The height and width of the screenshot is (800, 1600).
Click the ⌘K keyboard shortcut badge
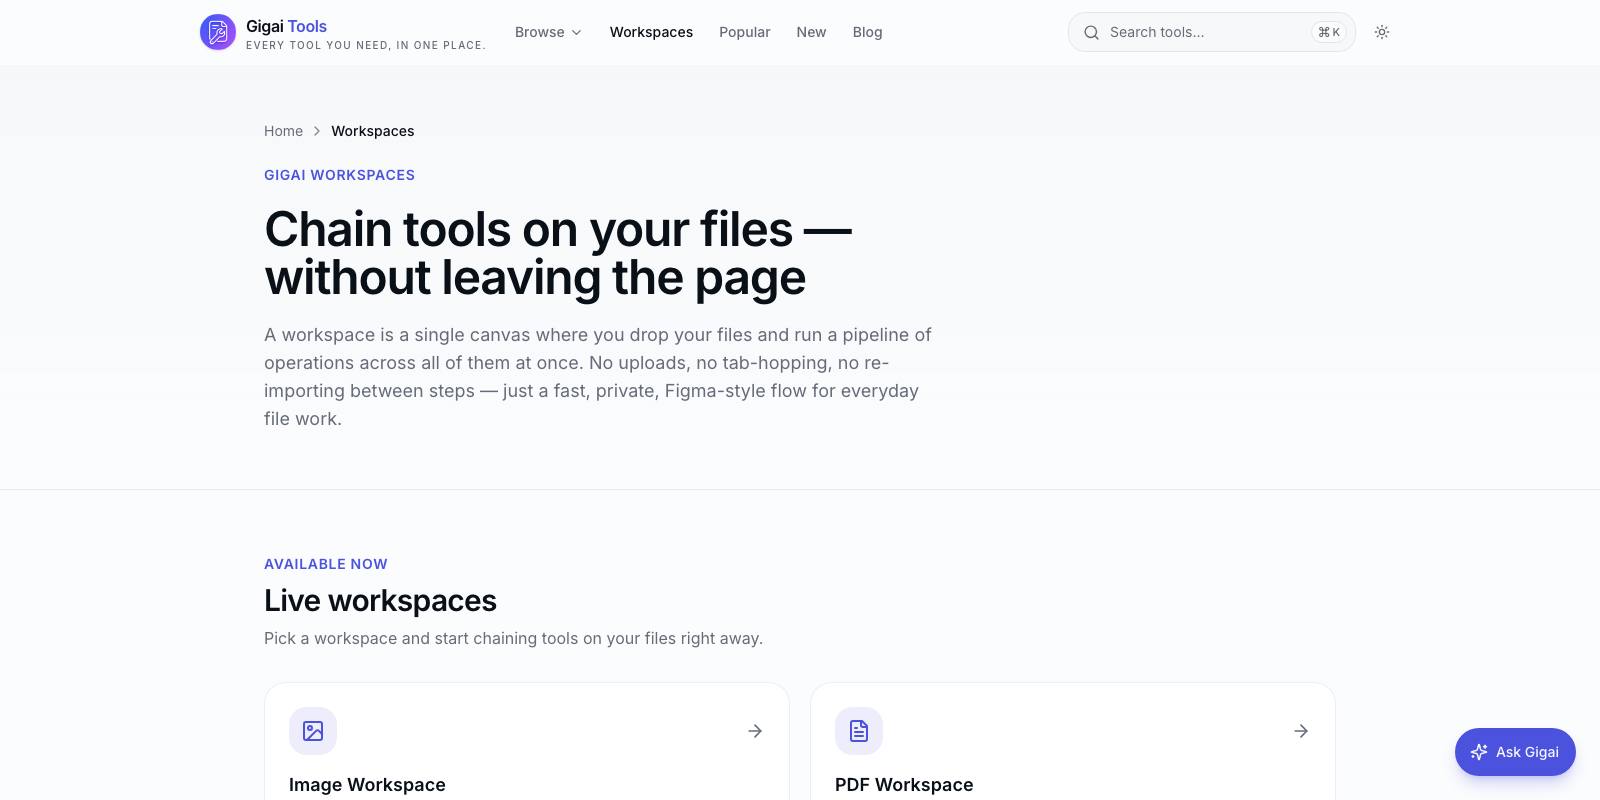[1329, 32]
